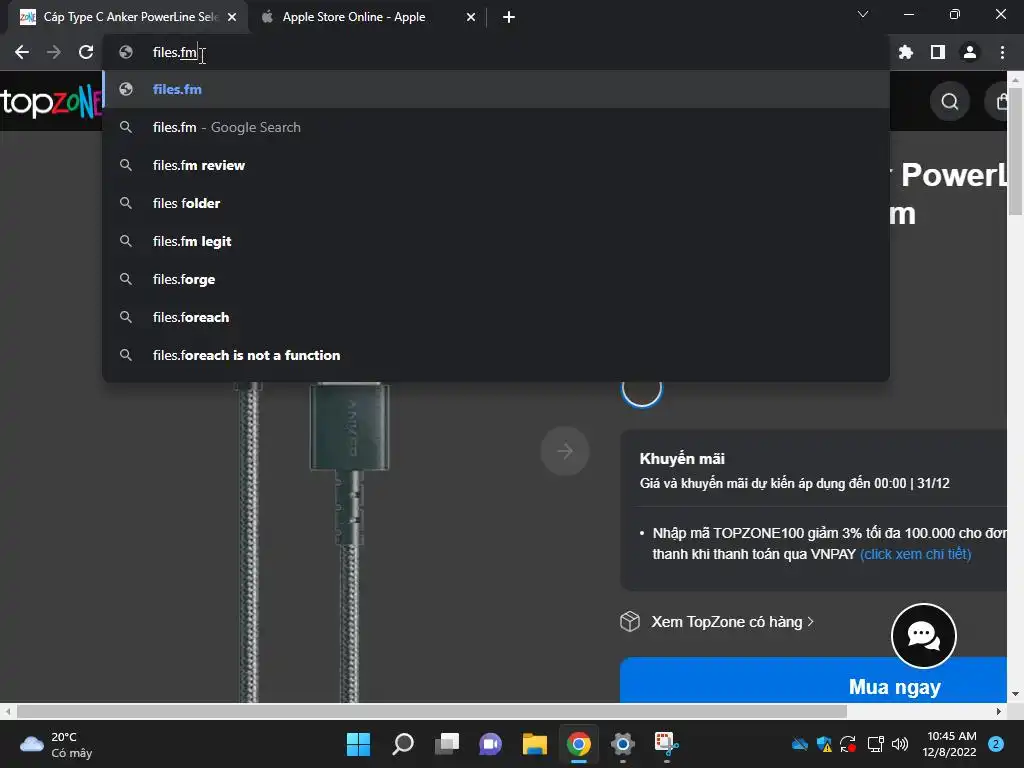
Task: Pick the files.fm review suggestion
Action: (x=496, y=165)
